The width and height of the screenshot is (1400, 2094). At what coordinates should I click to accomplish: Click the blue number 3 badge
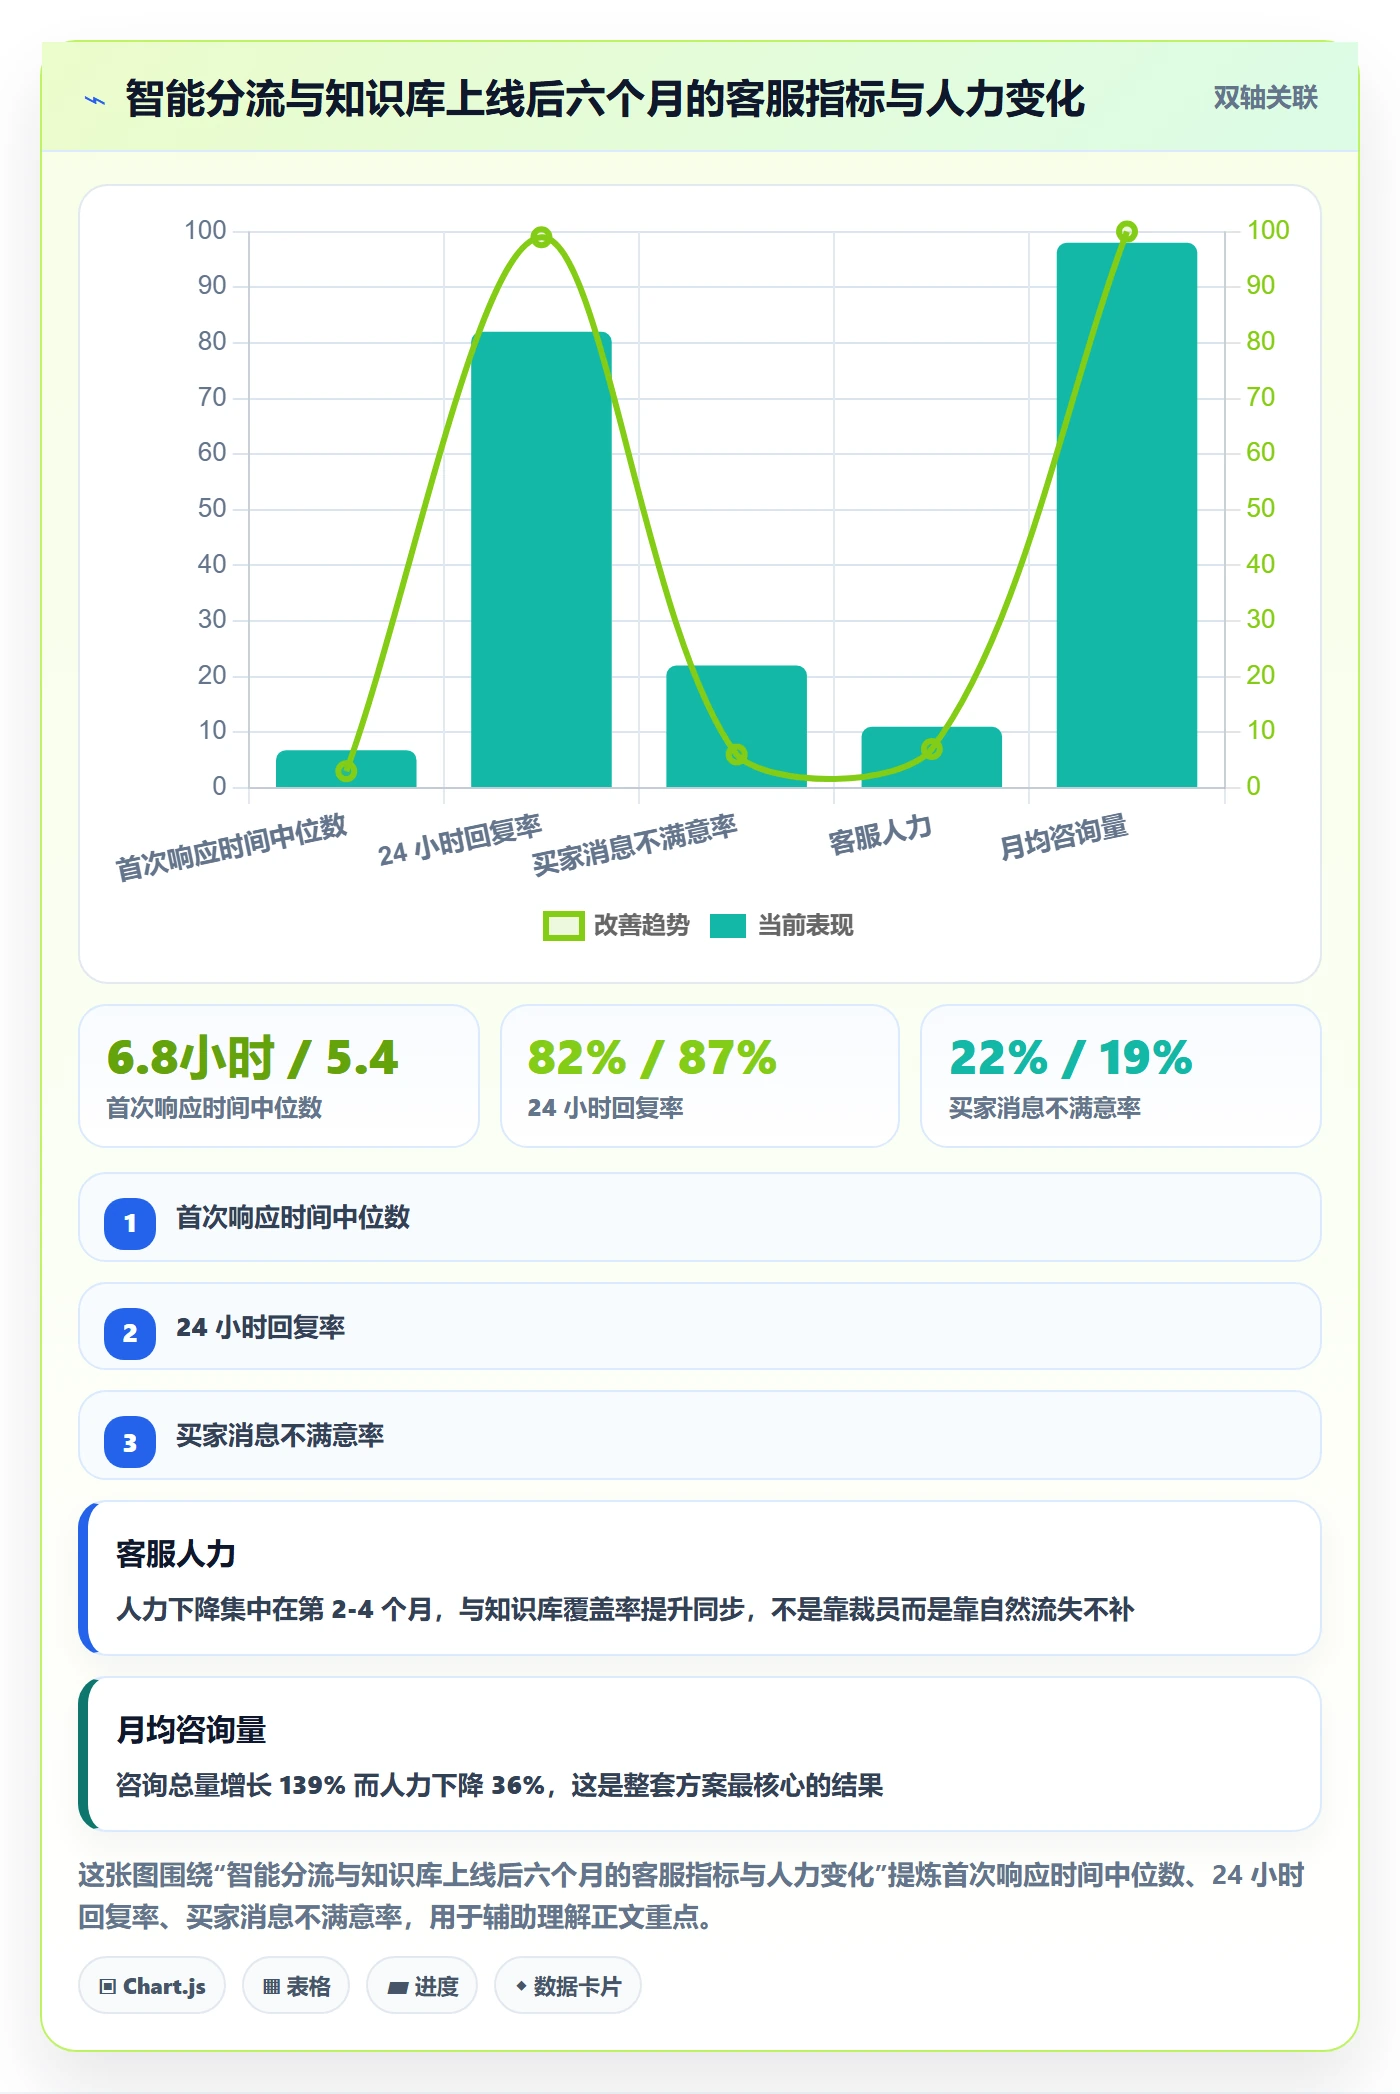(x=130, y=1442)
